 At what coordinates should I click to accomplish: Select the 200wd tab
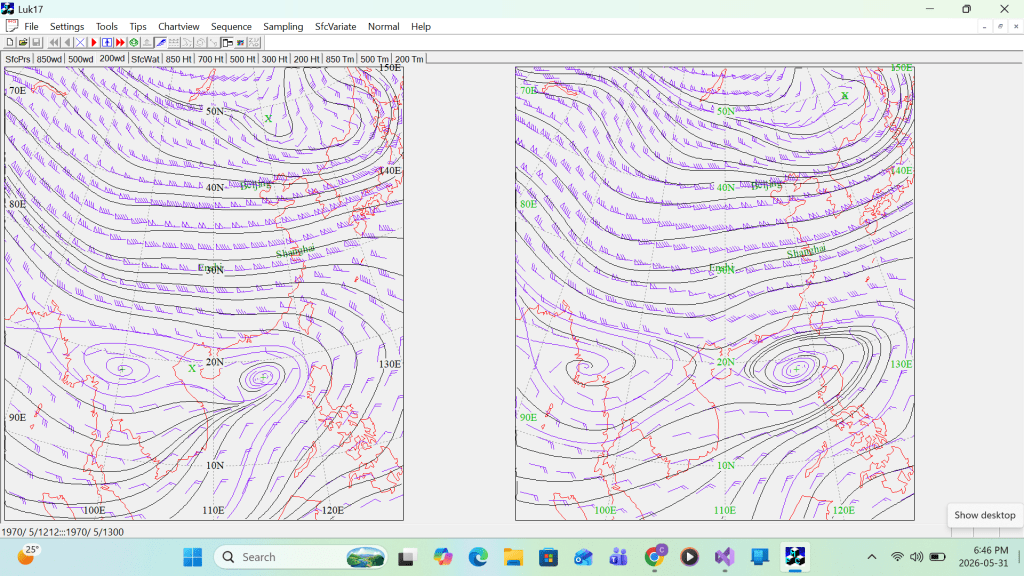click(112, 58)
